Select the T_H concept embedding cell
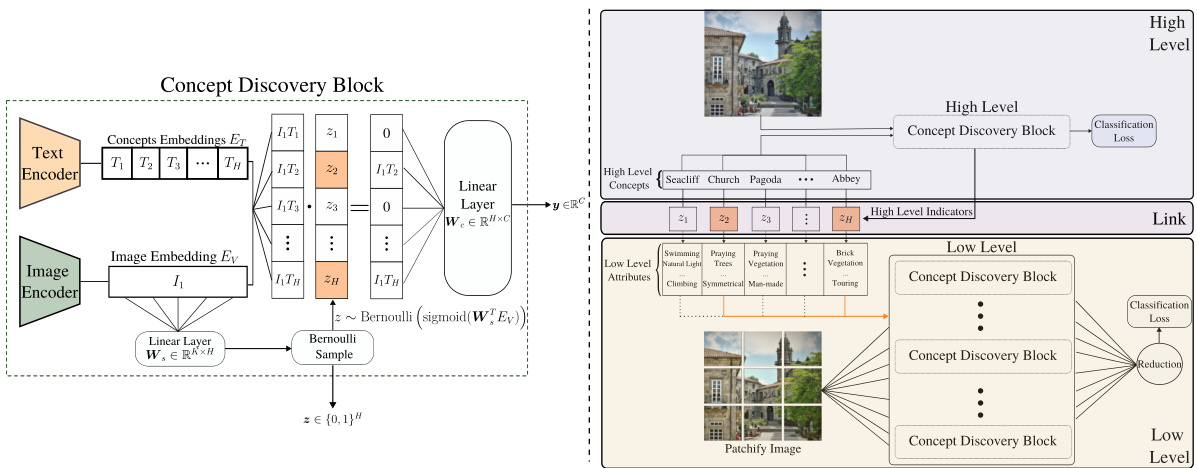 point(233,163)
